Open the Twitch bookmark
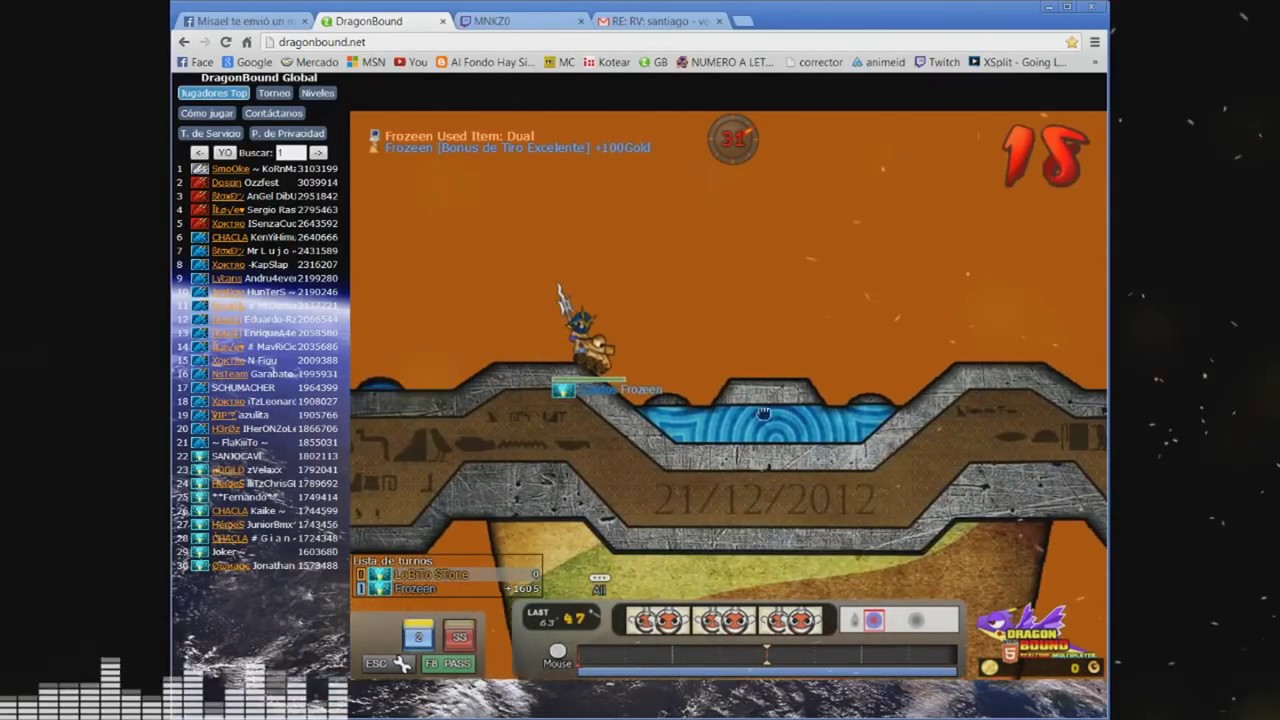Viewport: 1280px width, 720px height. (936, 62)
